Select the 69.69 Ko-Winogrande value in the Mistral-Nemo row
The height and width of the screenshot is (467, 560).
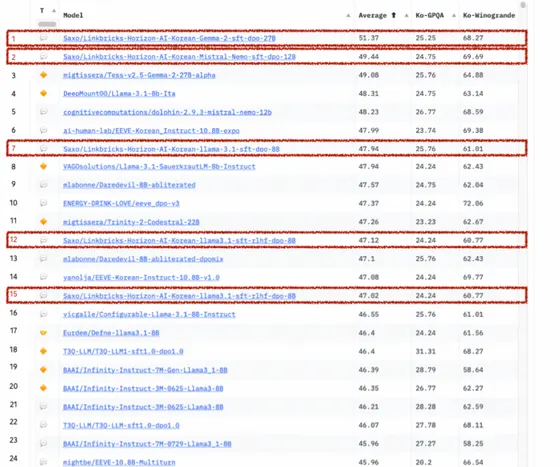point(473,56)
